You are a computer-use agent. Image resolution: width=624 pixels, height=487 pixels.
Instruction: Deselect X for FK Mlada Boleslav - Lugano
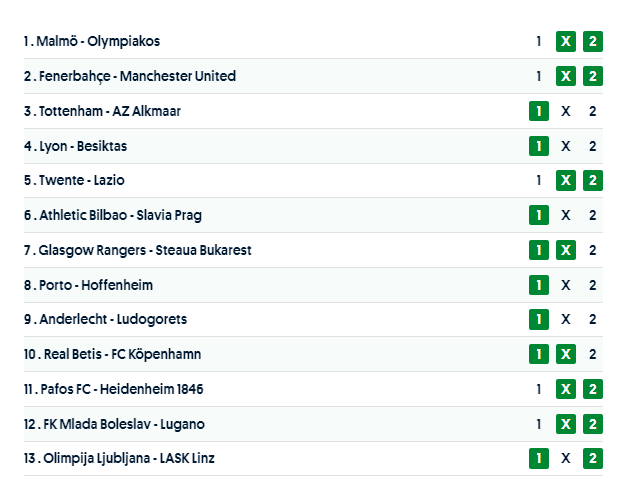coord(565,424)
